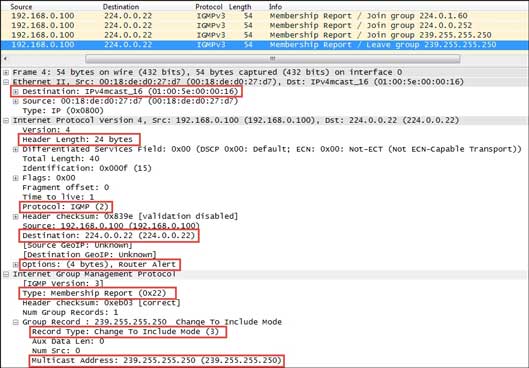Image resolution: width=529 pixels, height=368 pixels.
Task: Sort by the Destination column header
Action: click(121, 6)
